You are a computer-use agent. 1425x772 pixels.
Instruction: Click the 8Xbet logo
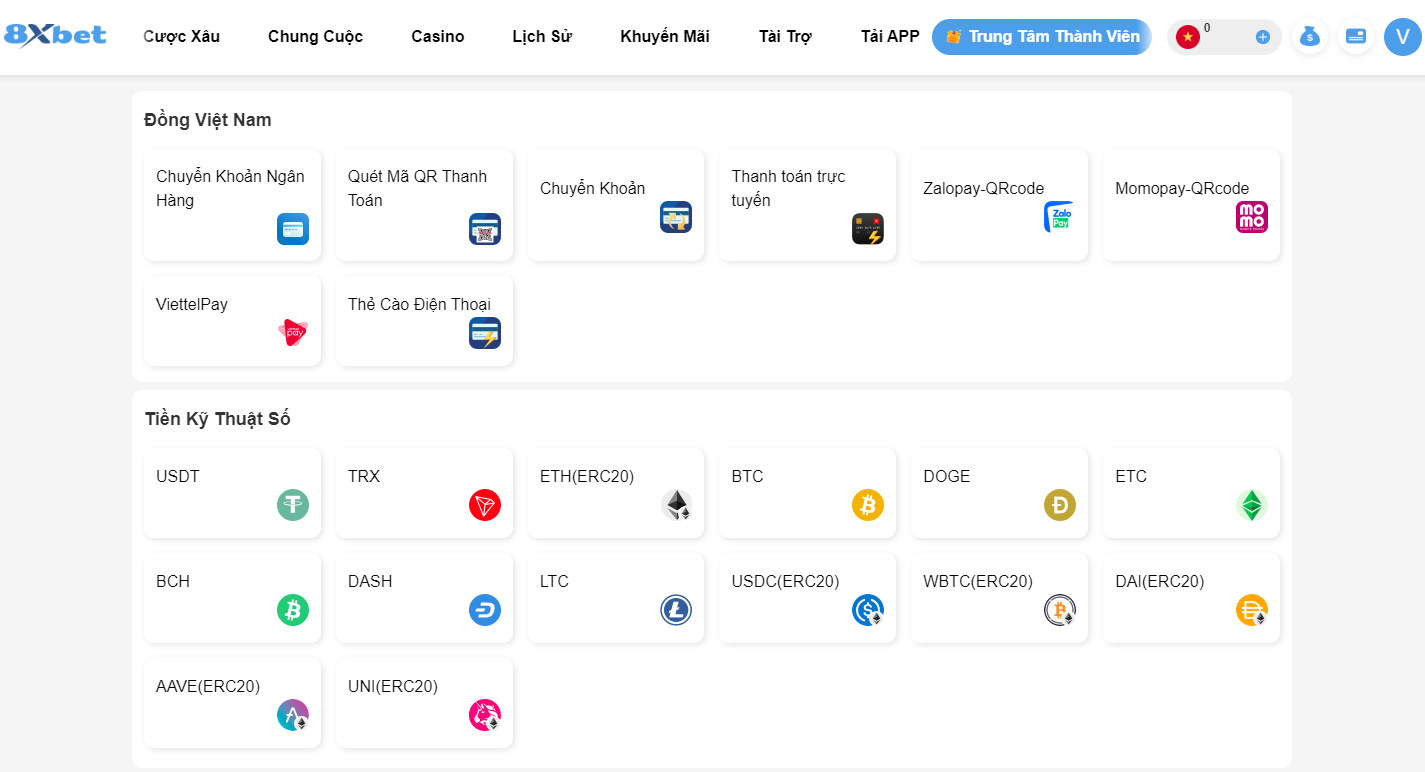point(56,35)
